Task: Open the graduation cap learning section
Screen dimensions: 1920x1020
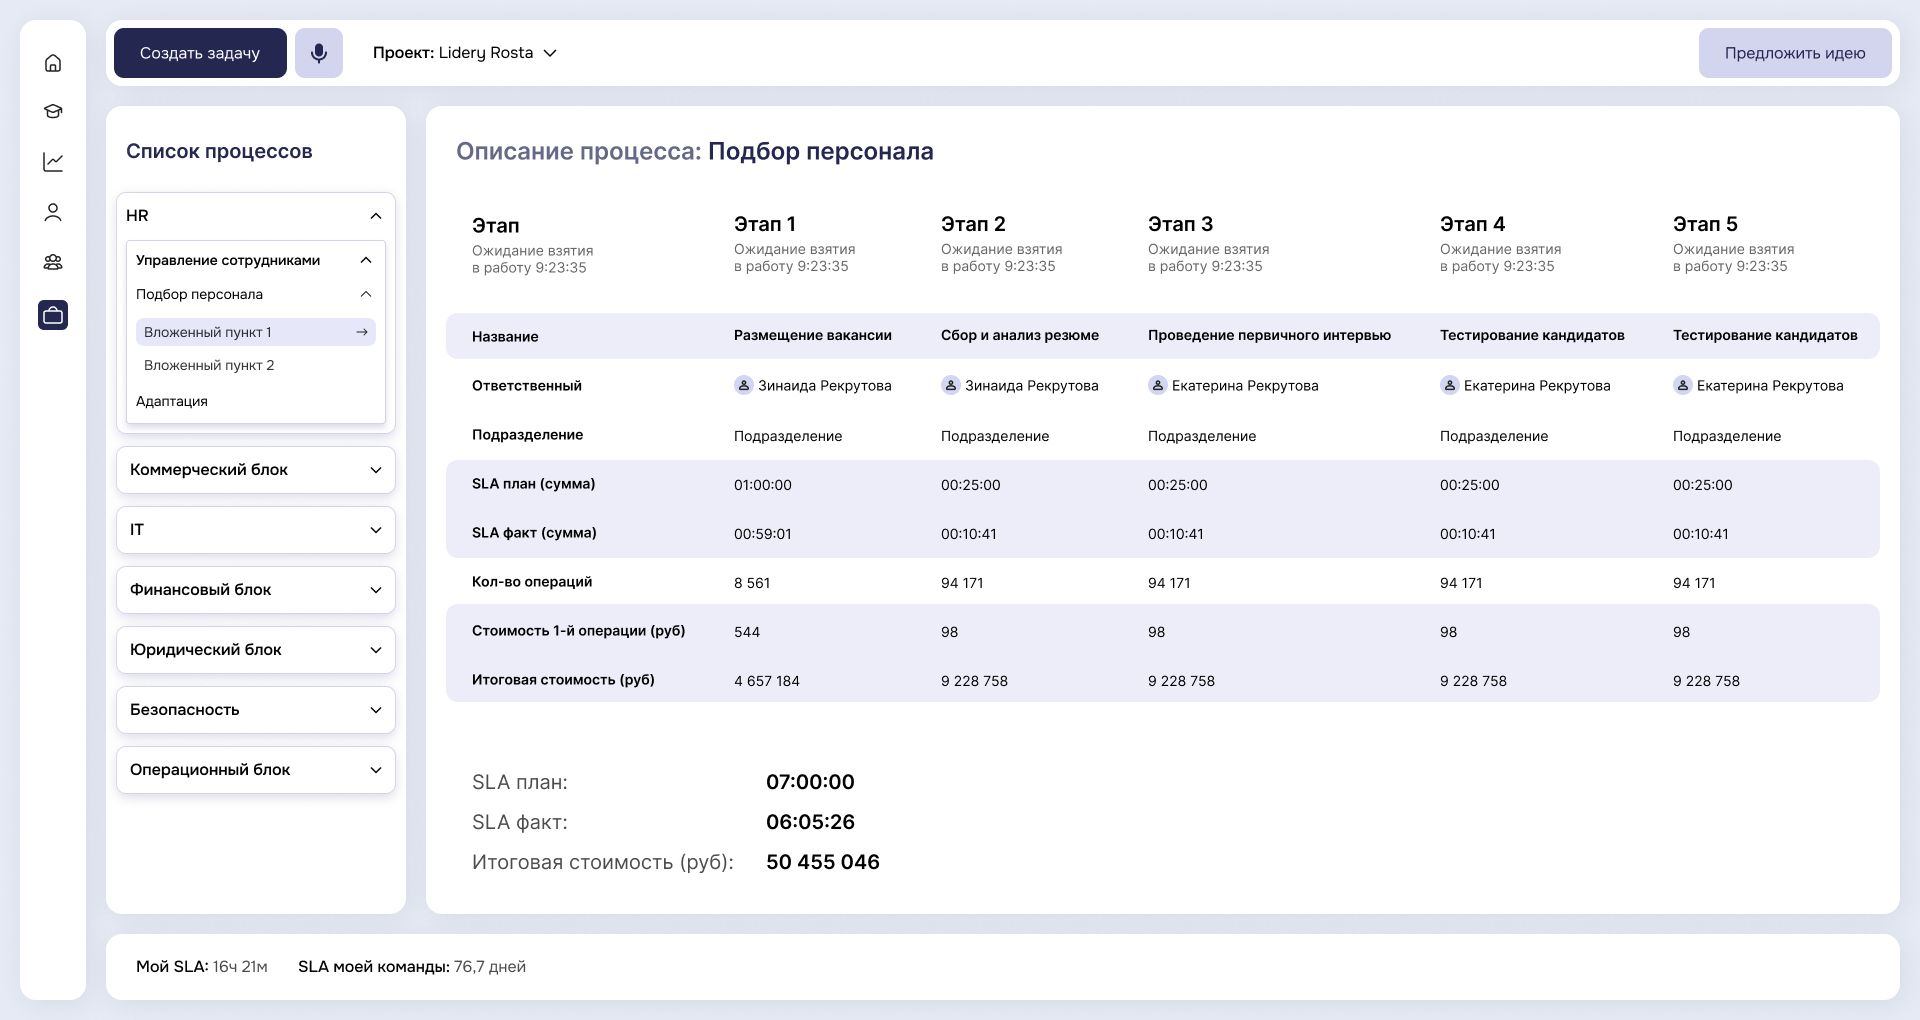Action: 53,111
